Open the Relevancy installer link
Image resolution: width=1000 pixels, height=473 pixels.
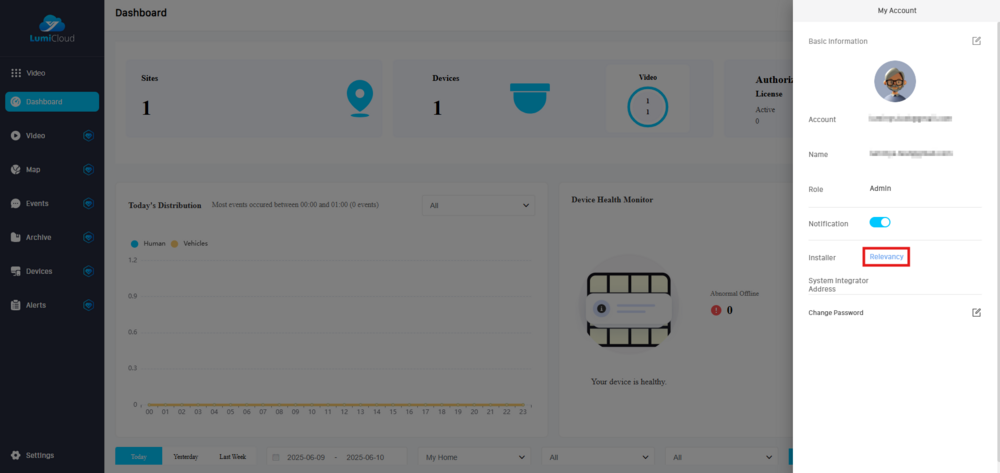tap(886, 257)
